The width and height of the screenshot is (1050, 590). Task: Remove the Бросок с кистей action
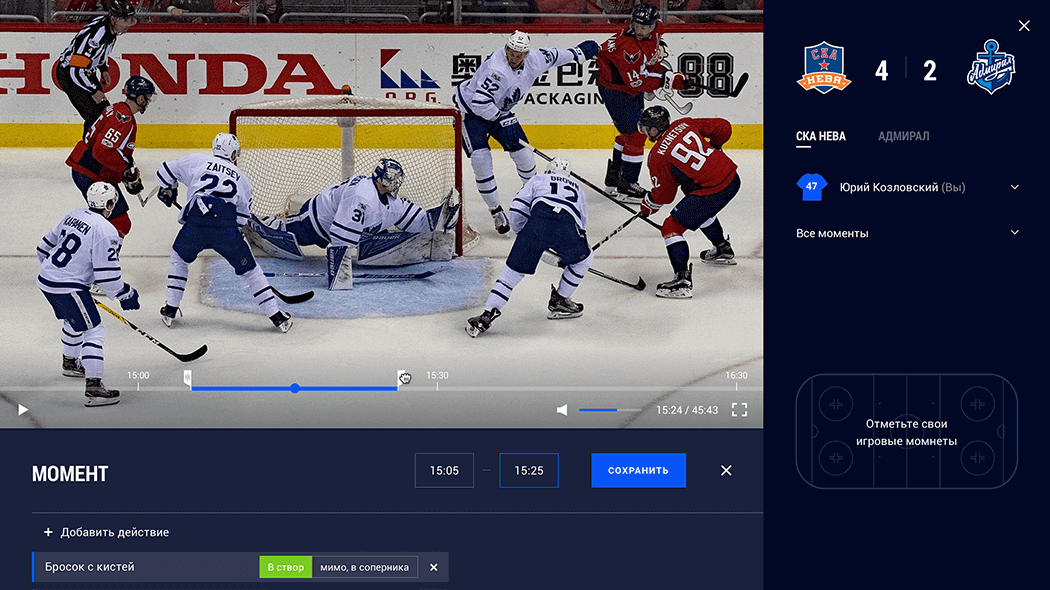coord(434,567)
